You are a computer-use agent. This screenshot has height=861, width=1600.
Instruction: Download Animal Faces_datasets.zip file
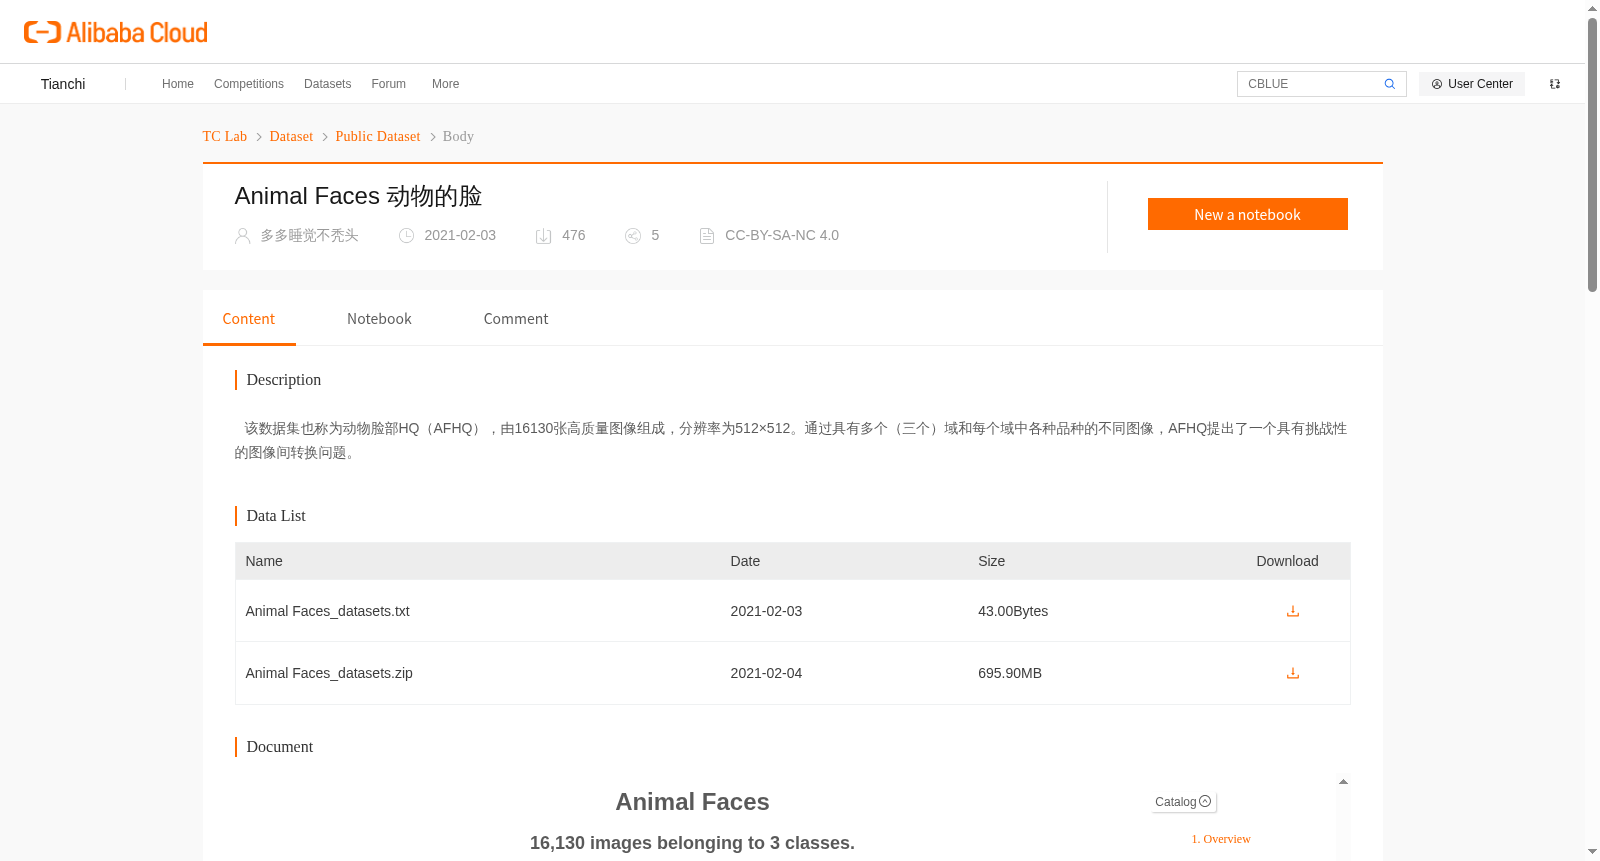point(1293,673)
